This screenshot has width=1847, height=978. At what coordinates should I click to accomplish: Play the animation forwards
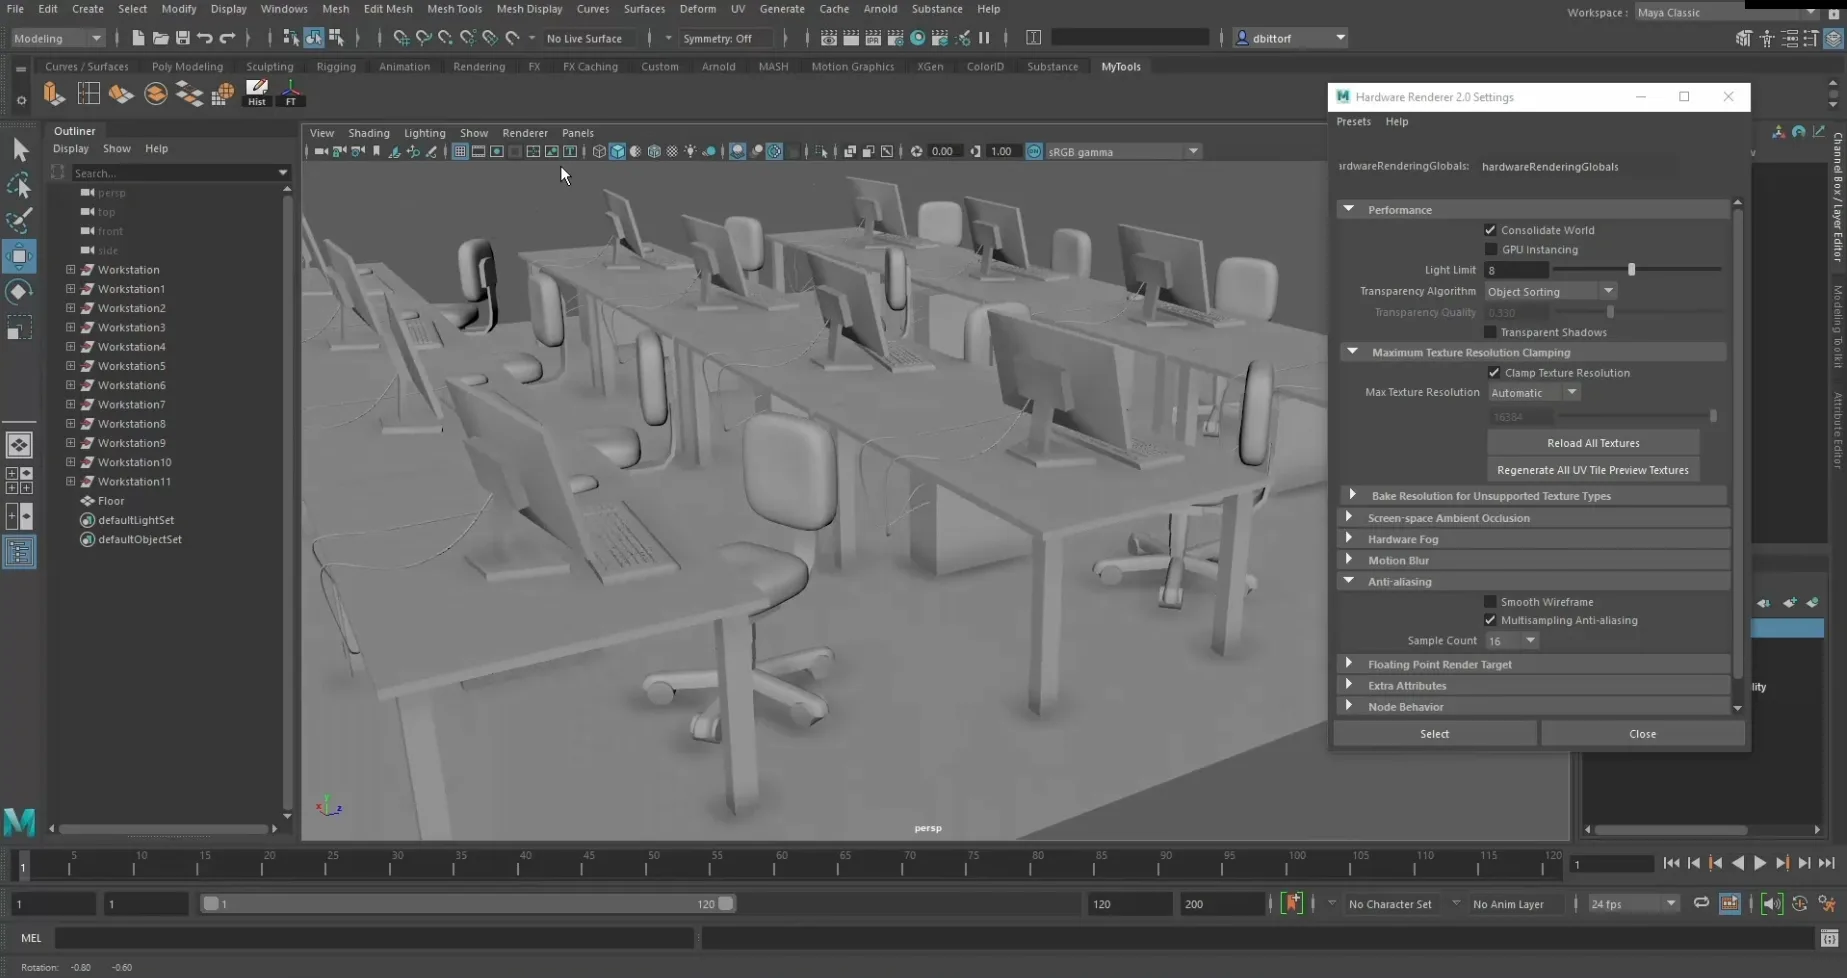click(1760, 863)
